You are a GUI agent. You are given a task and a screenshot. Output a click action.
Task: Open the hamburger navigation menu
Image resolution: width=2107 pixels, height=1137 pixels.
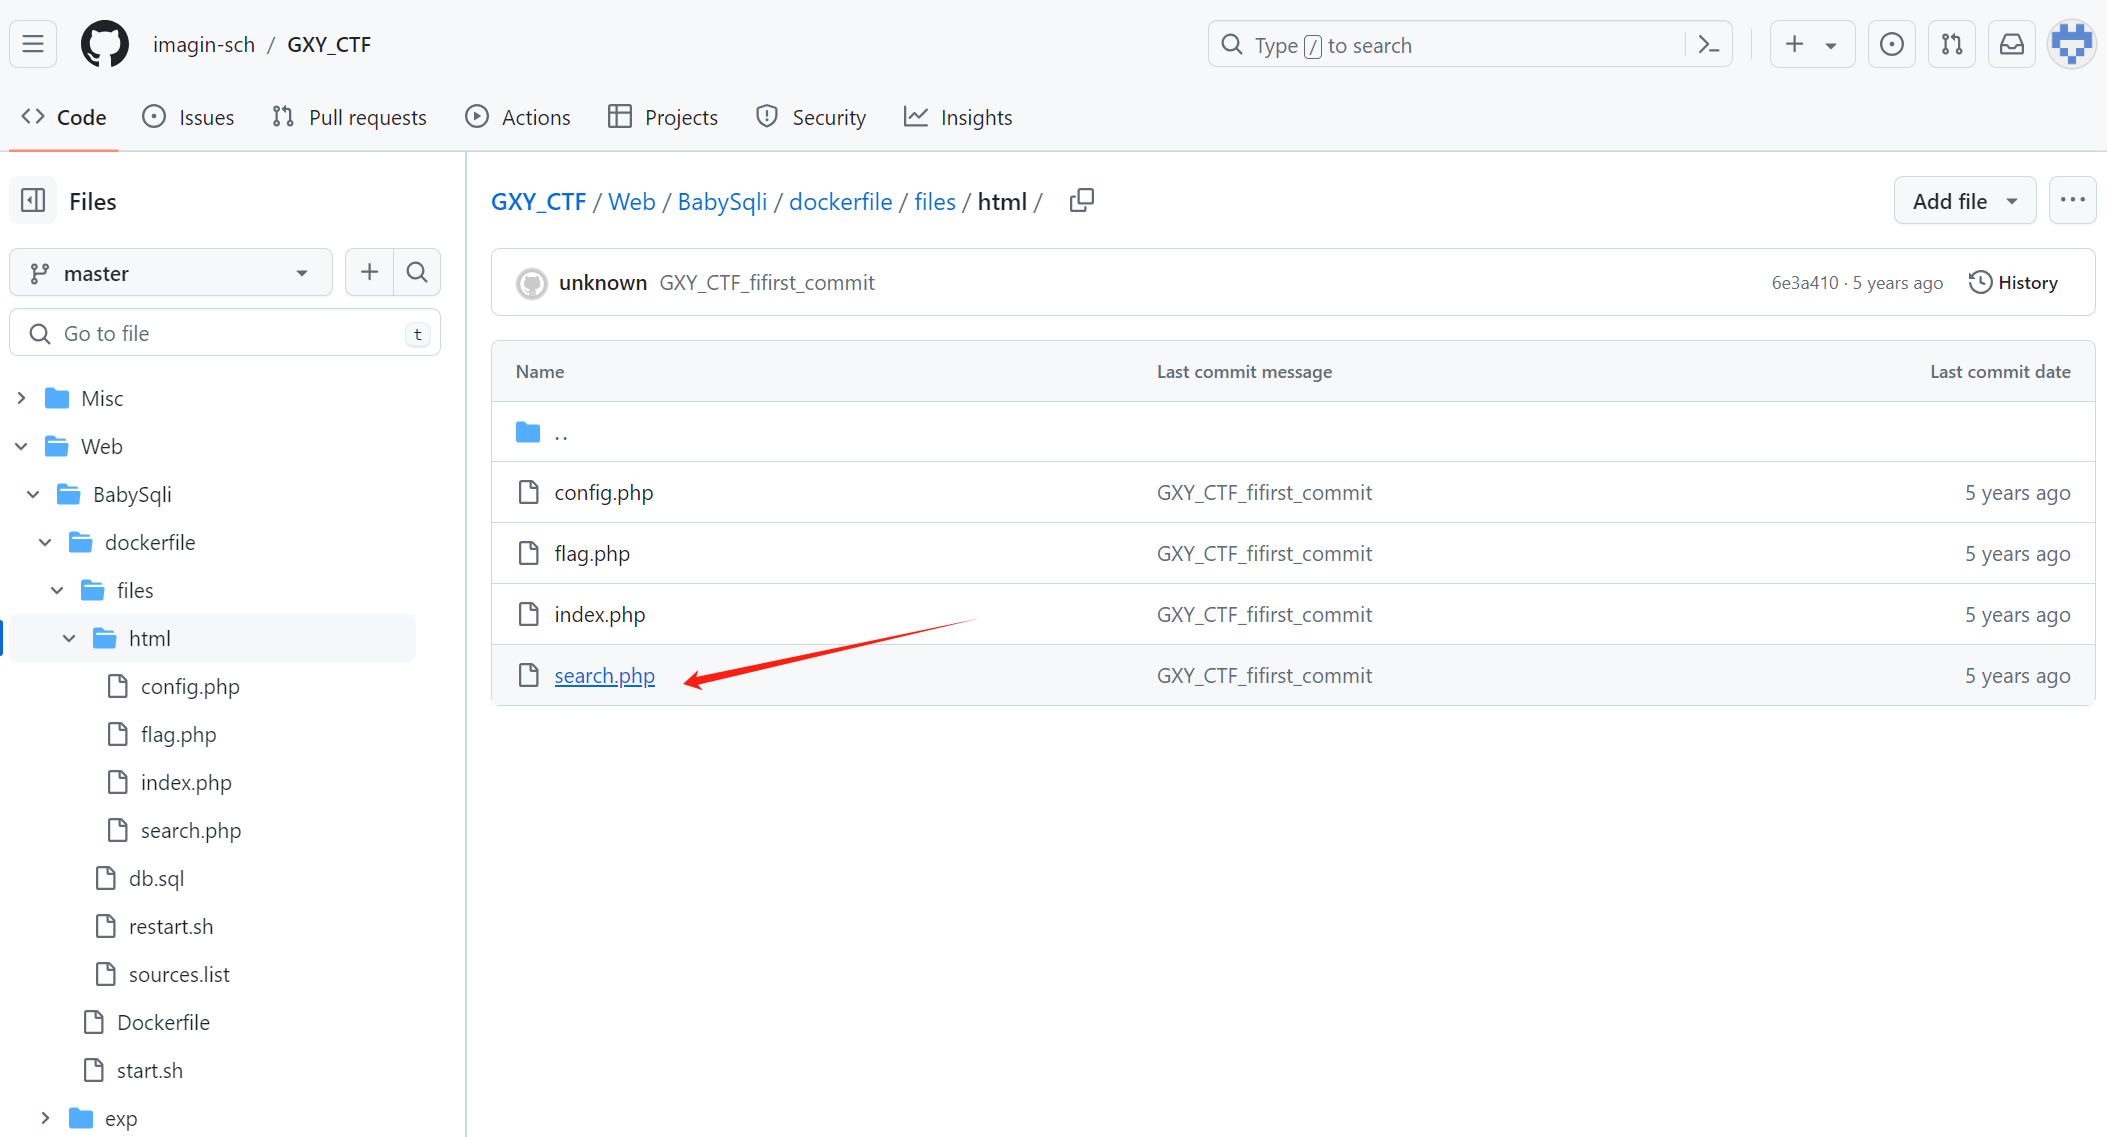coord(33,44)
